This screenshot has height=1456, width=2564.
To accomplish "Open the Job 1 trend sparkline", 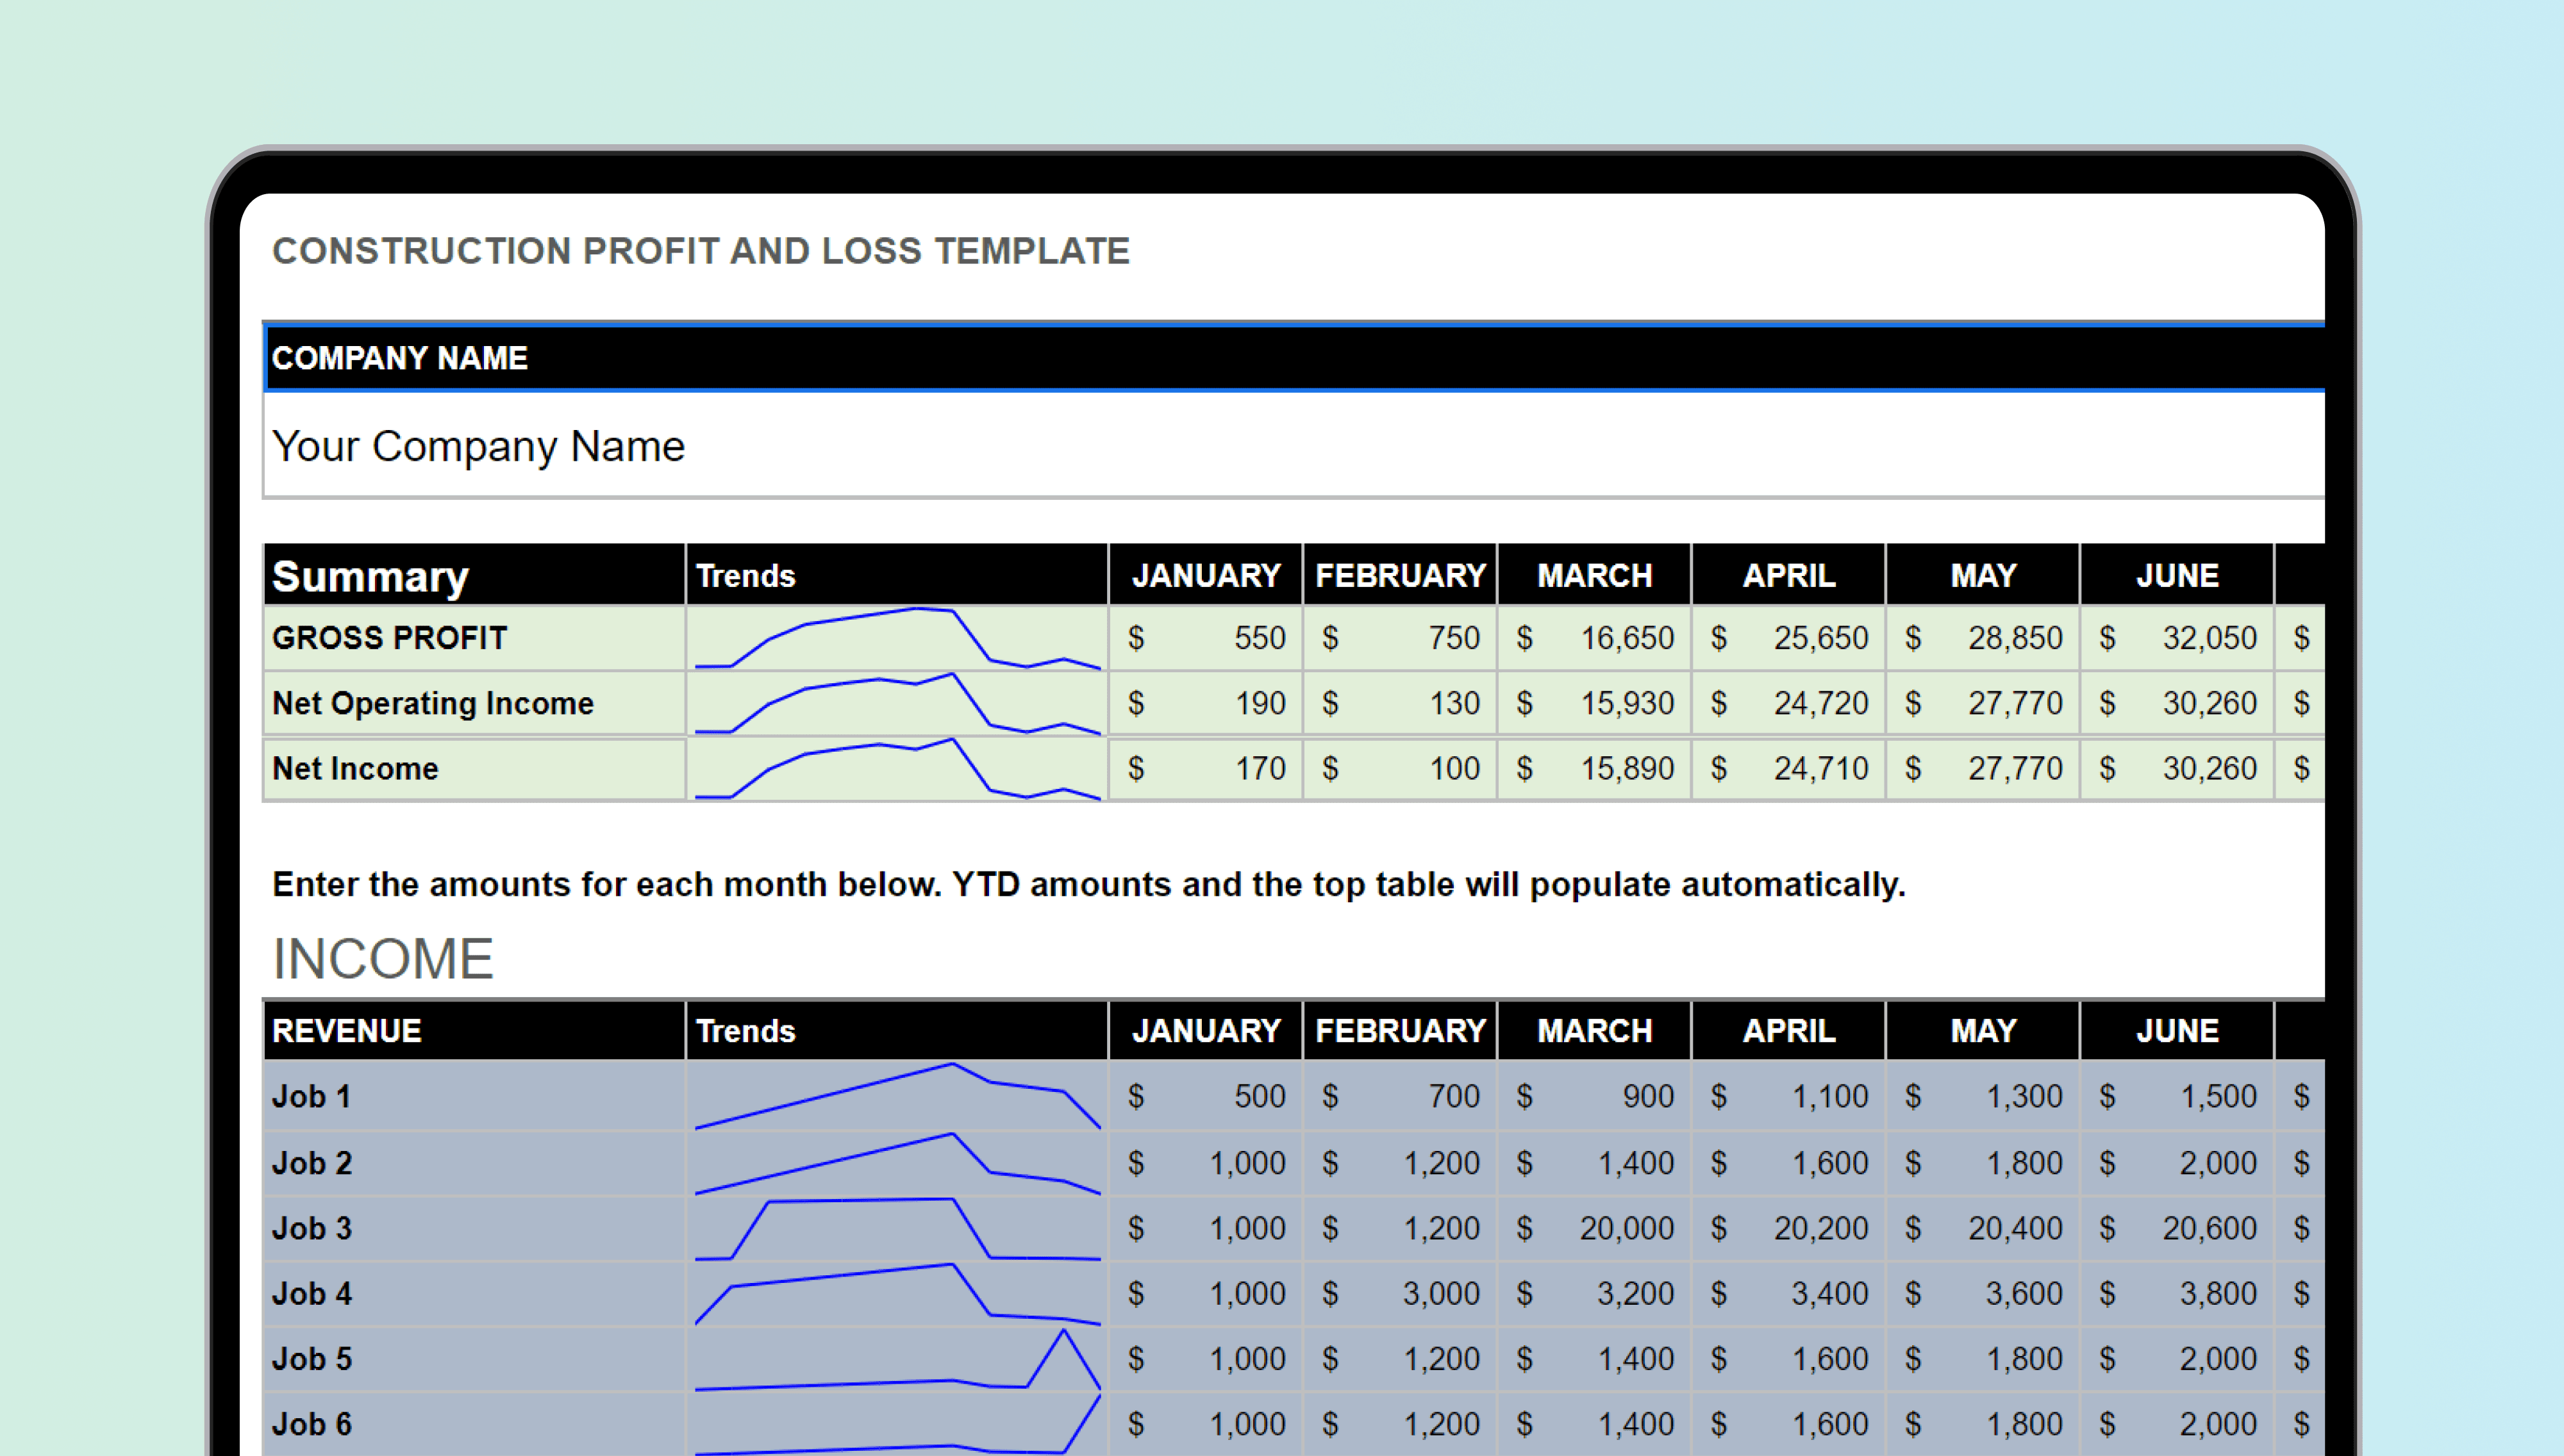I will coord(897,1096).
